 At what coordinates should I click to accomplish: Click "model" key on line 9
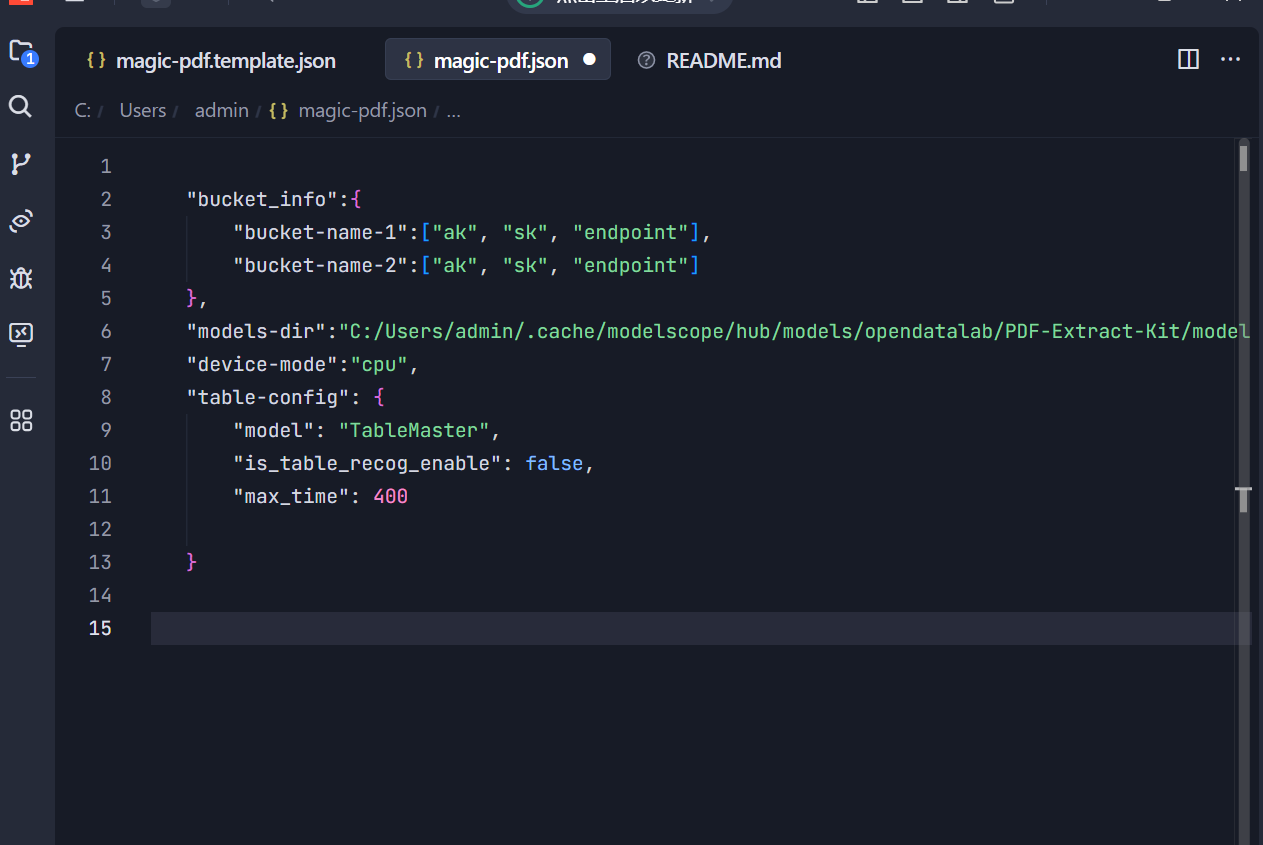[274, 430]
